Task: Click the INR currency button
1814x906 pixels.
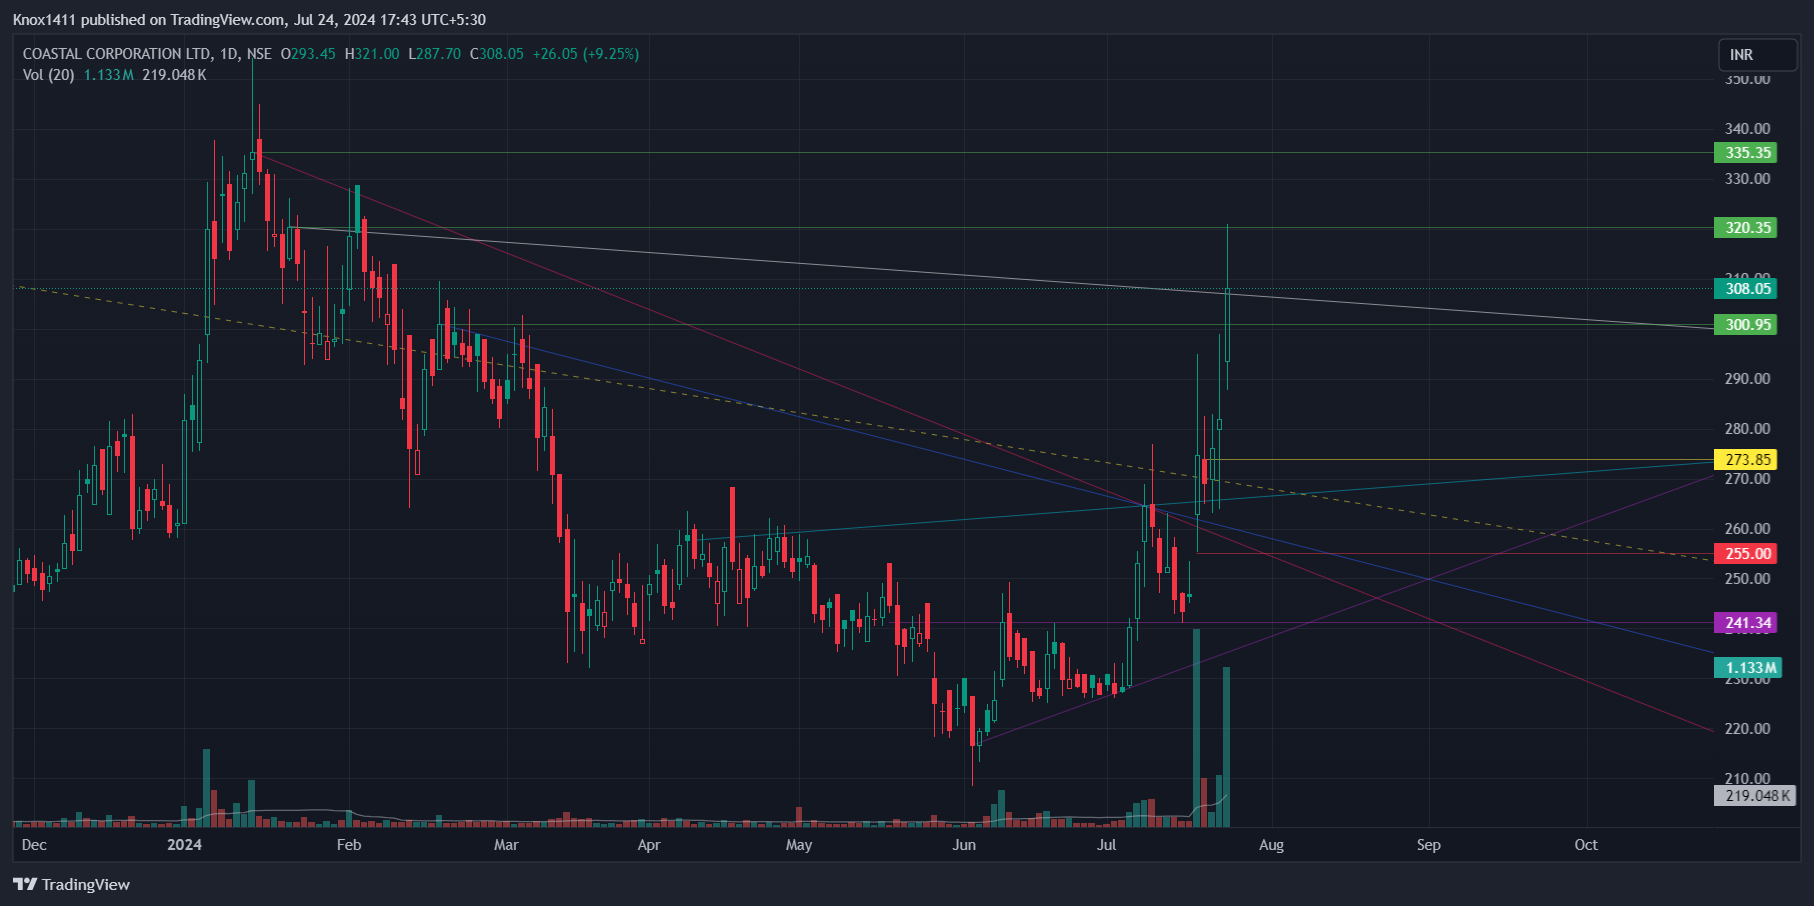Action: 1757,55
